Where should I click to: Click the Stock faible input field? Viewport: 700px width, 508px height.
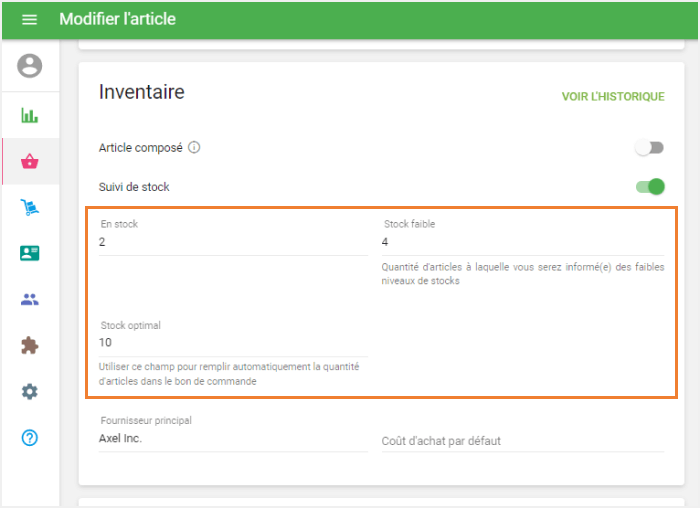pyautogui.click(x=522, y=243)
